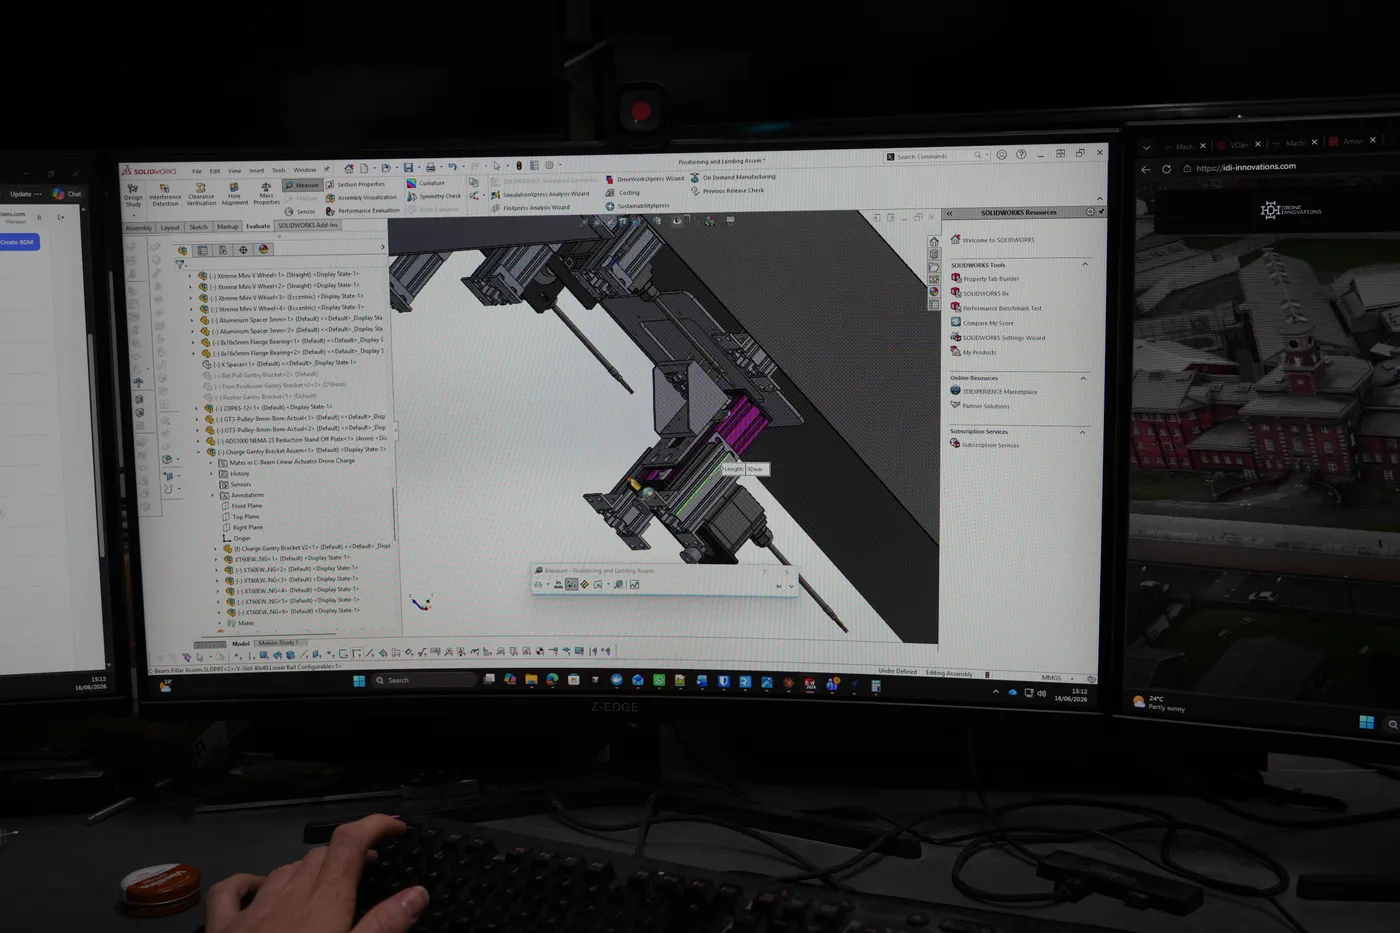Screen dimensions: 1400x933
Task: Open File Explorer from the taskbar
Action: click(x=531, y=680)
